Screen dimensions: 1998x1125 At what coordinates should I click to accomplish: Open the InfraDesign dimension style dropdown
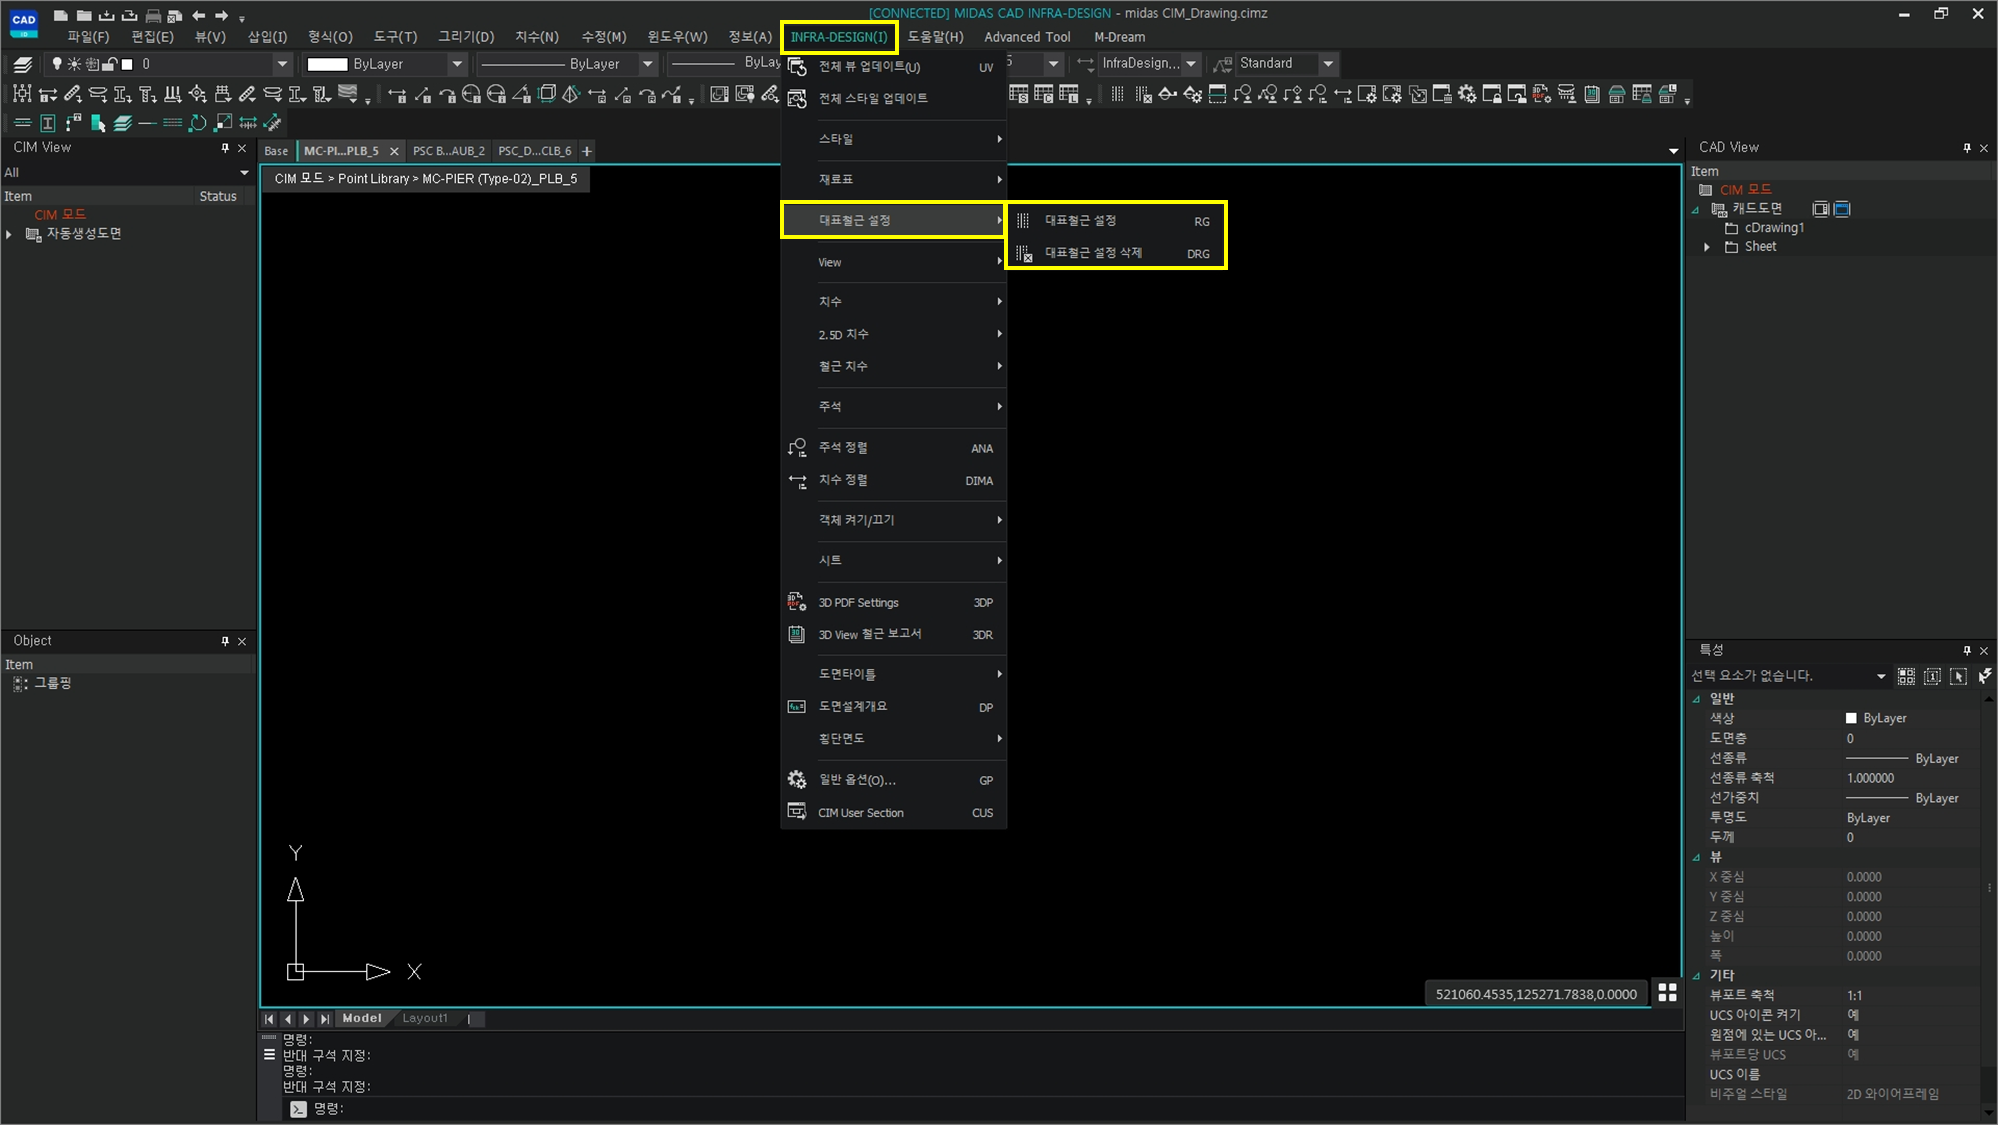tap(1190, 64)
